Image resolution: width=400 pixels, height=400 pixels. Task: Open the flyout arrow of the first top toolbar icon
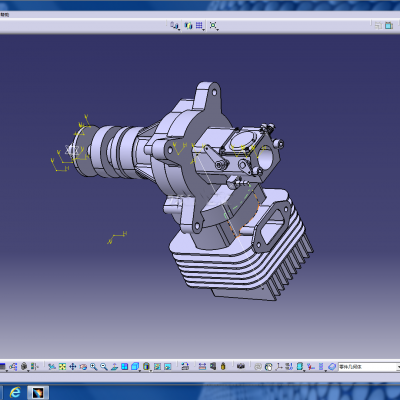(179, 30)
